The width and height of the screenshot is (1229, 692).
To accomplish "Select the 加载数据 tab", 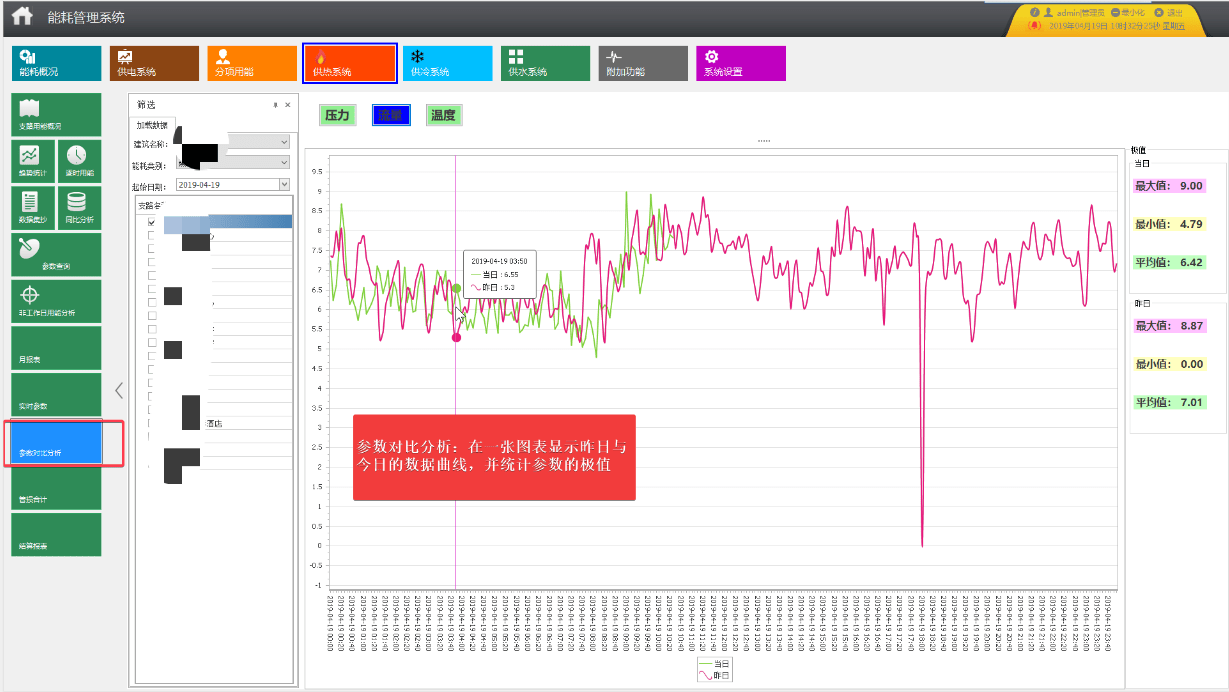I will pos(153,126).
